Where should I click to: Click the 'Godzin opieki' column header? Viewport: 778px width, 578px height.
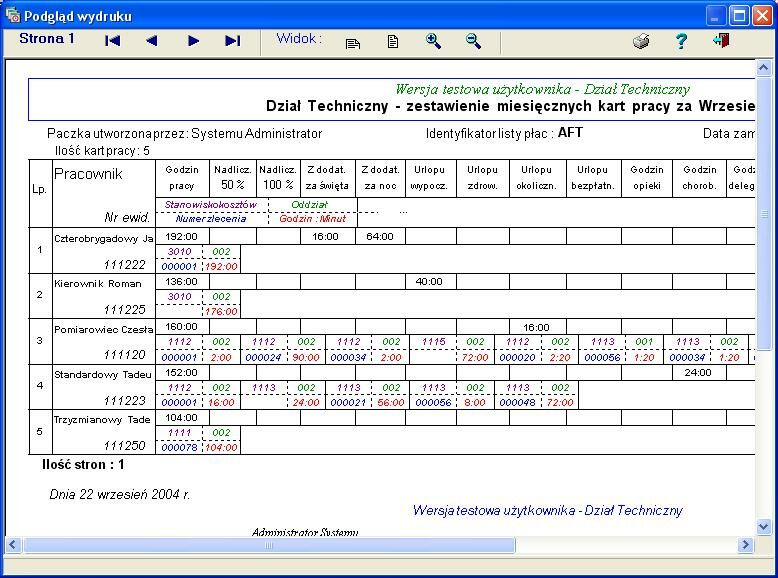pos(647,178)
